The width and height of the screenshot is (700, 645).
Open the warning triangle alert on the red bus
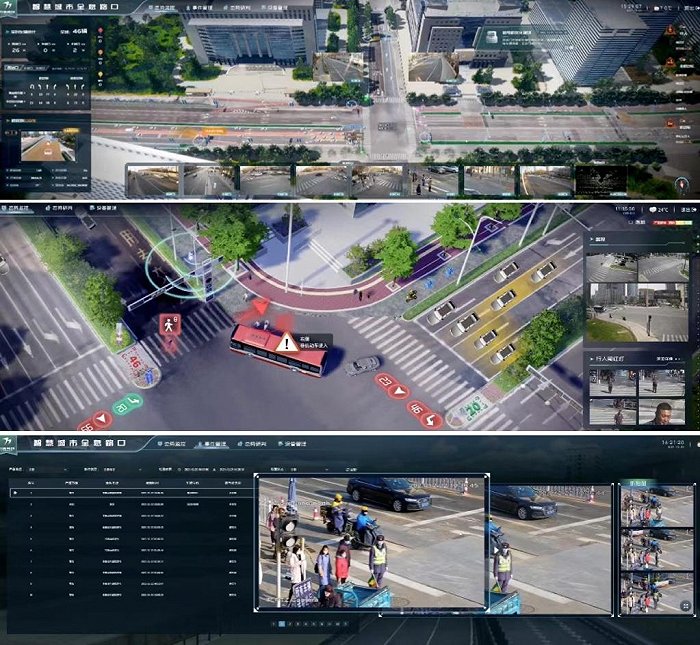point(287,342)
